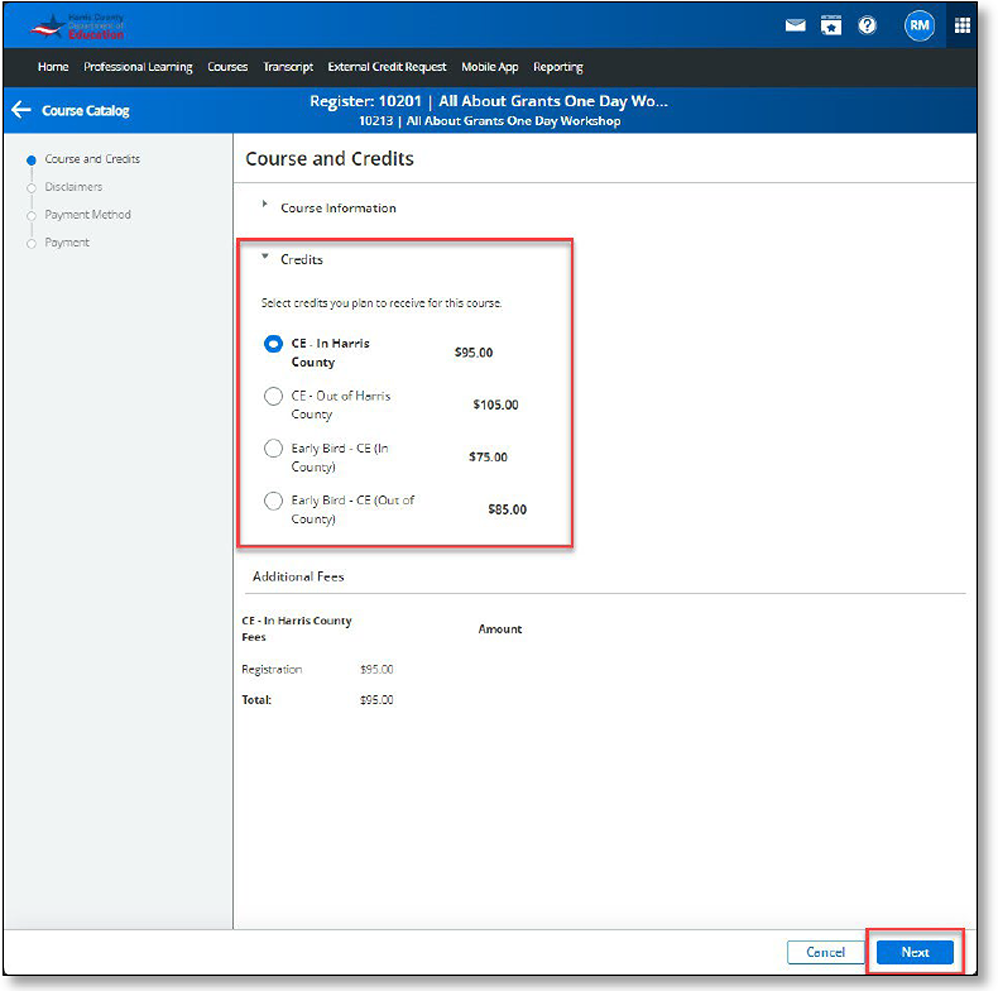This screenshot has width=999, height=991.
Task: Open the Transcript menu item
Action: coord(288,67)
